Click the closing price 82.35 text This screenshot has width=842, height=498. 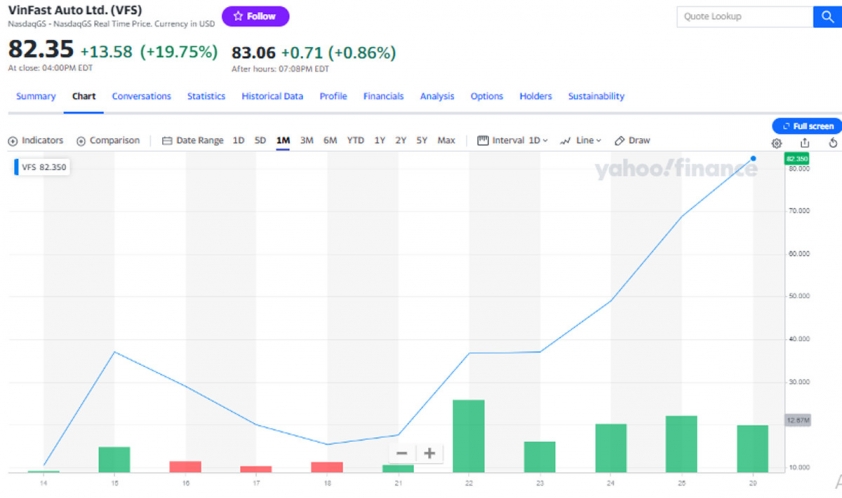[41, 49]
